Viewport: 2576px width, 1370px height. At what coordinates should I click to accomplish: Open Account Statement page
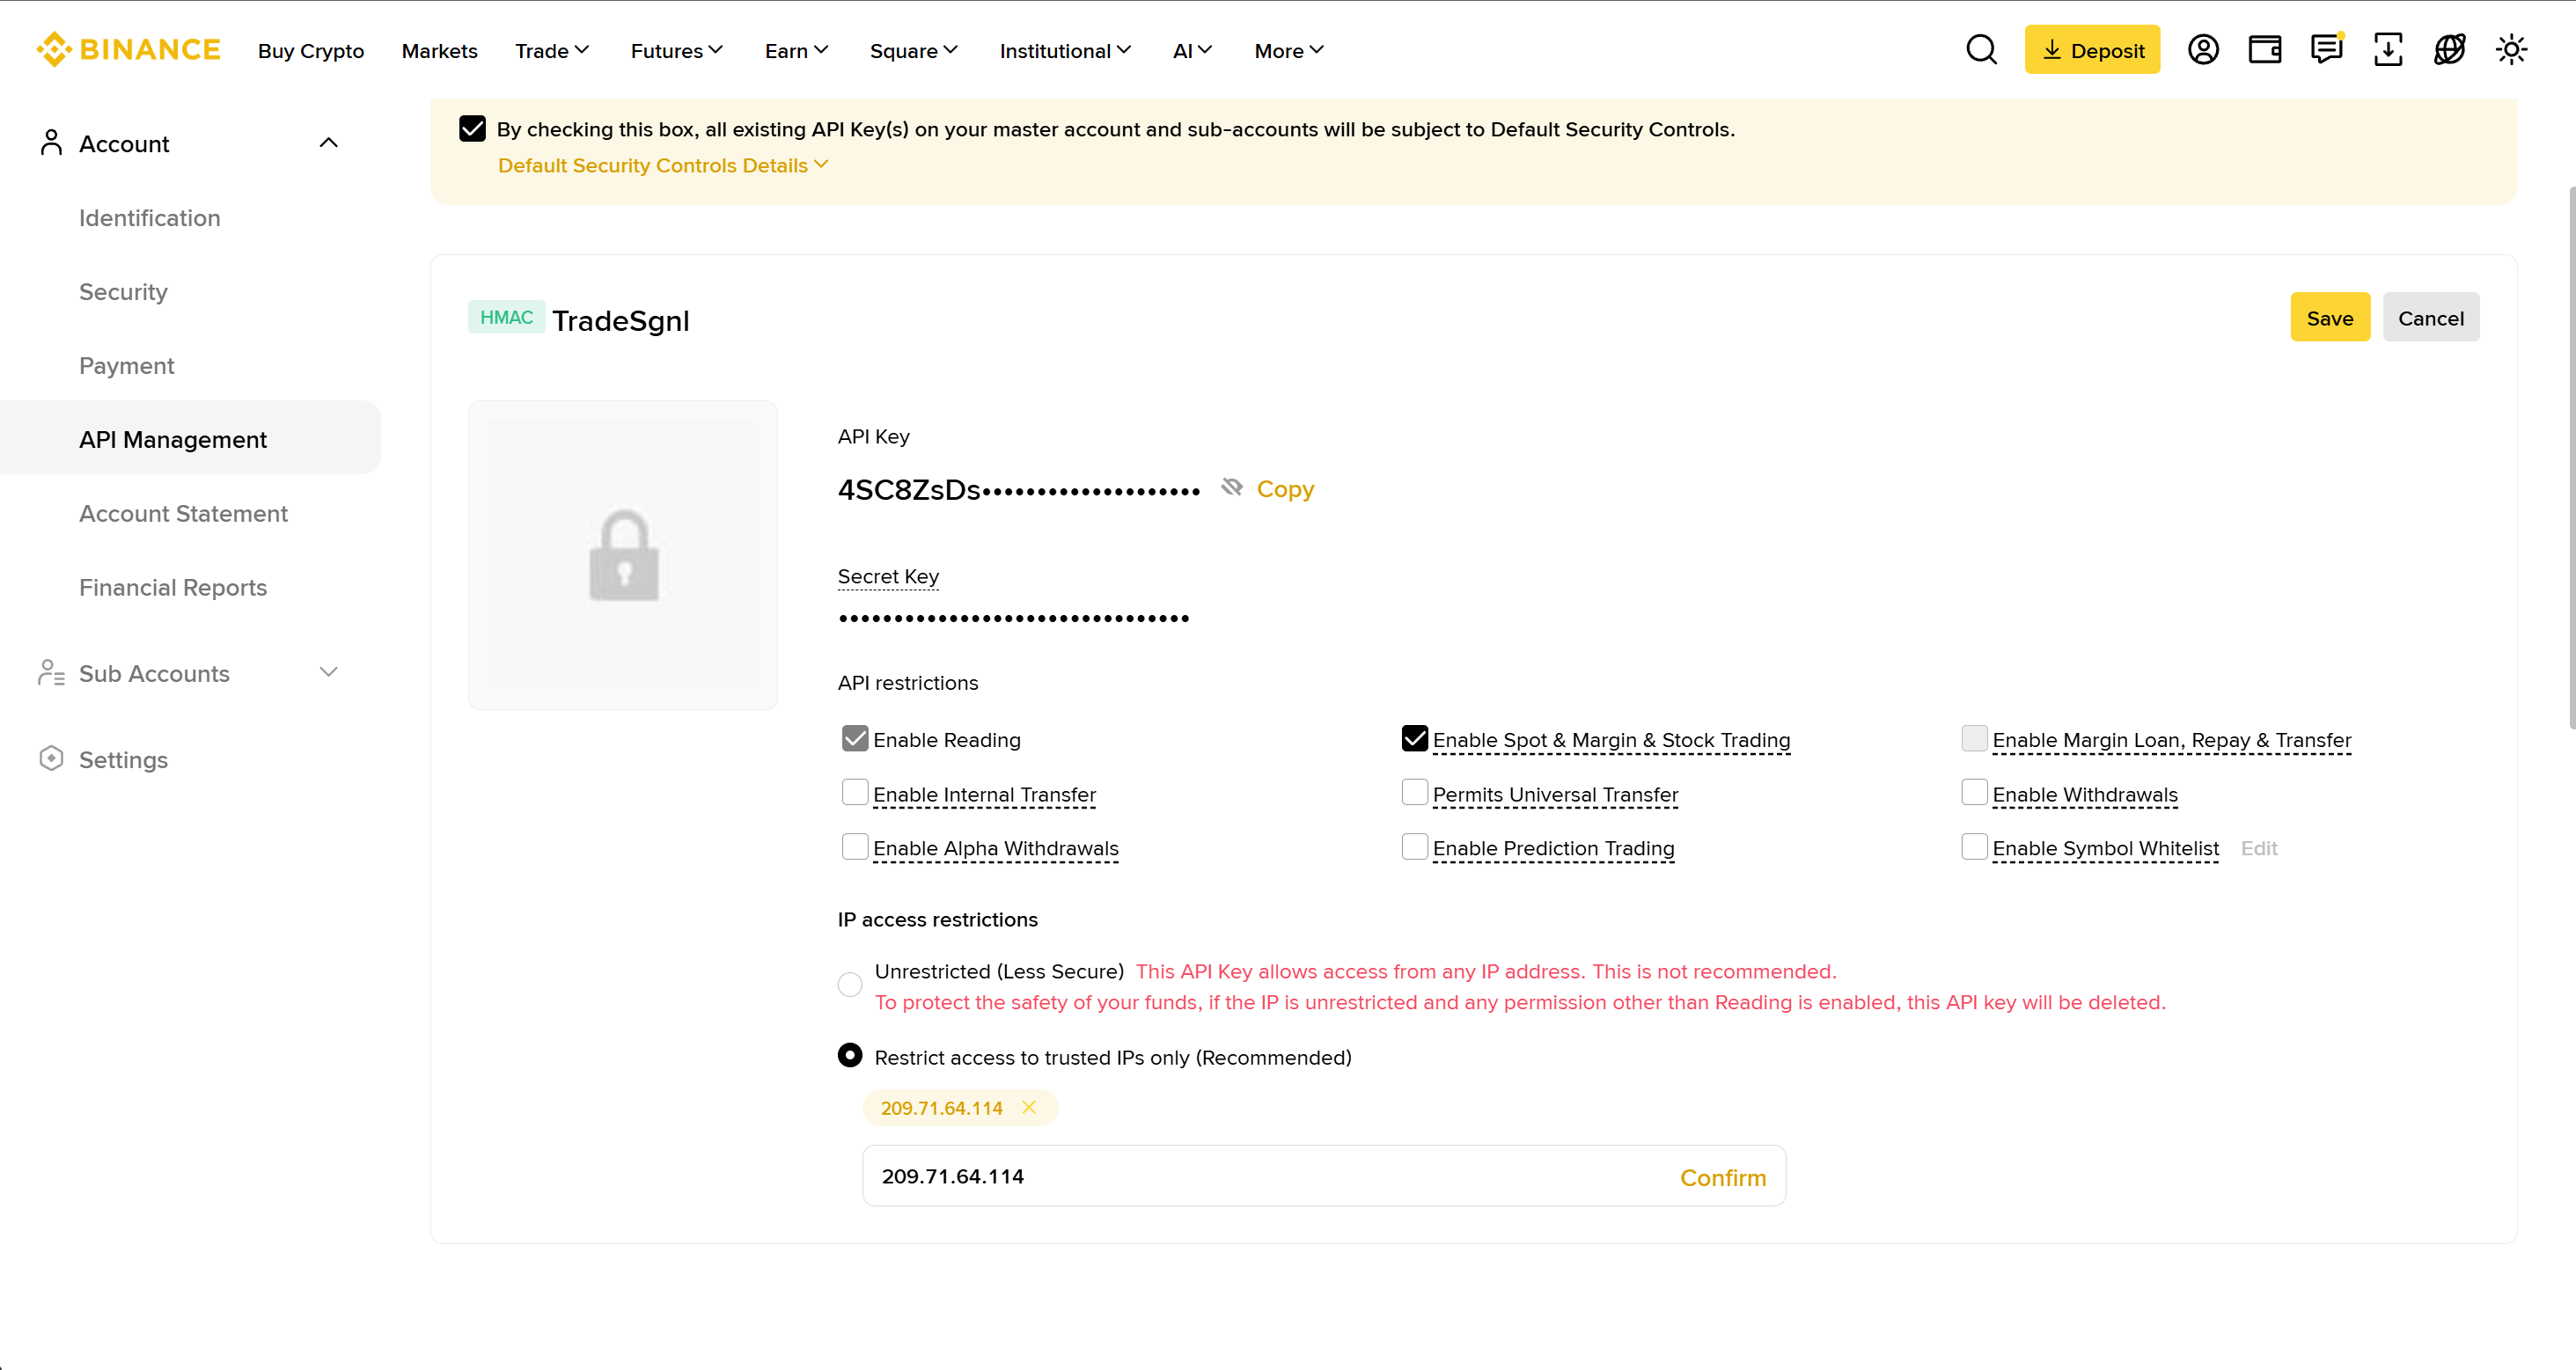coord(183,513)
